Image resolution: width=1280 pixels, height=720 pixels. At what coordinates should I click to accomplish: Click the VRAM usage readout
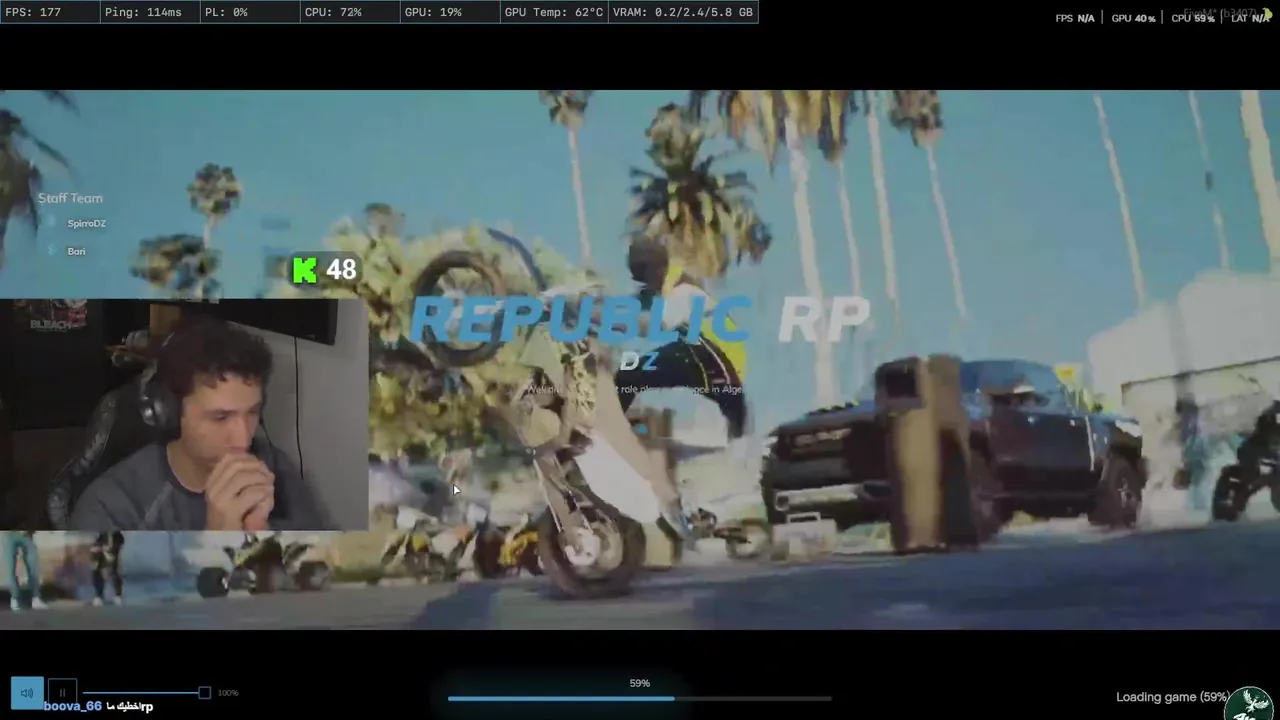pos(683,12)
